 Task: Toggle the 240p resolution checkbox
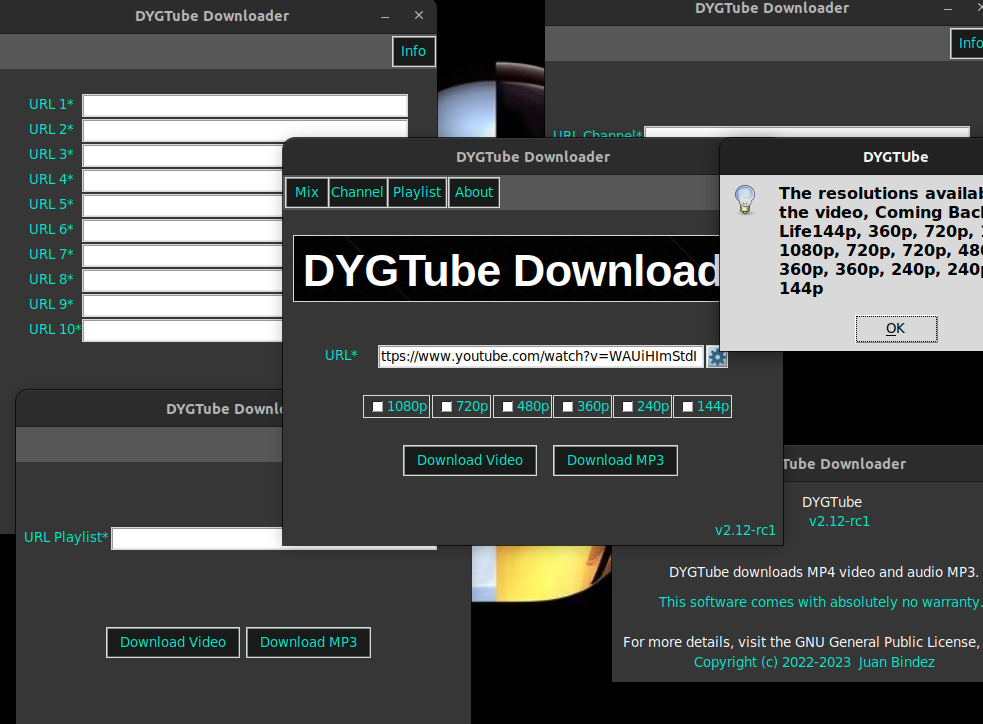tap(628, 407)
